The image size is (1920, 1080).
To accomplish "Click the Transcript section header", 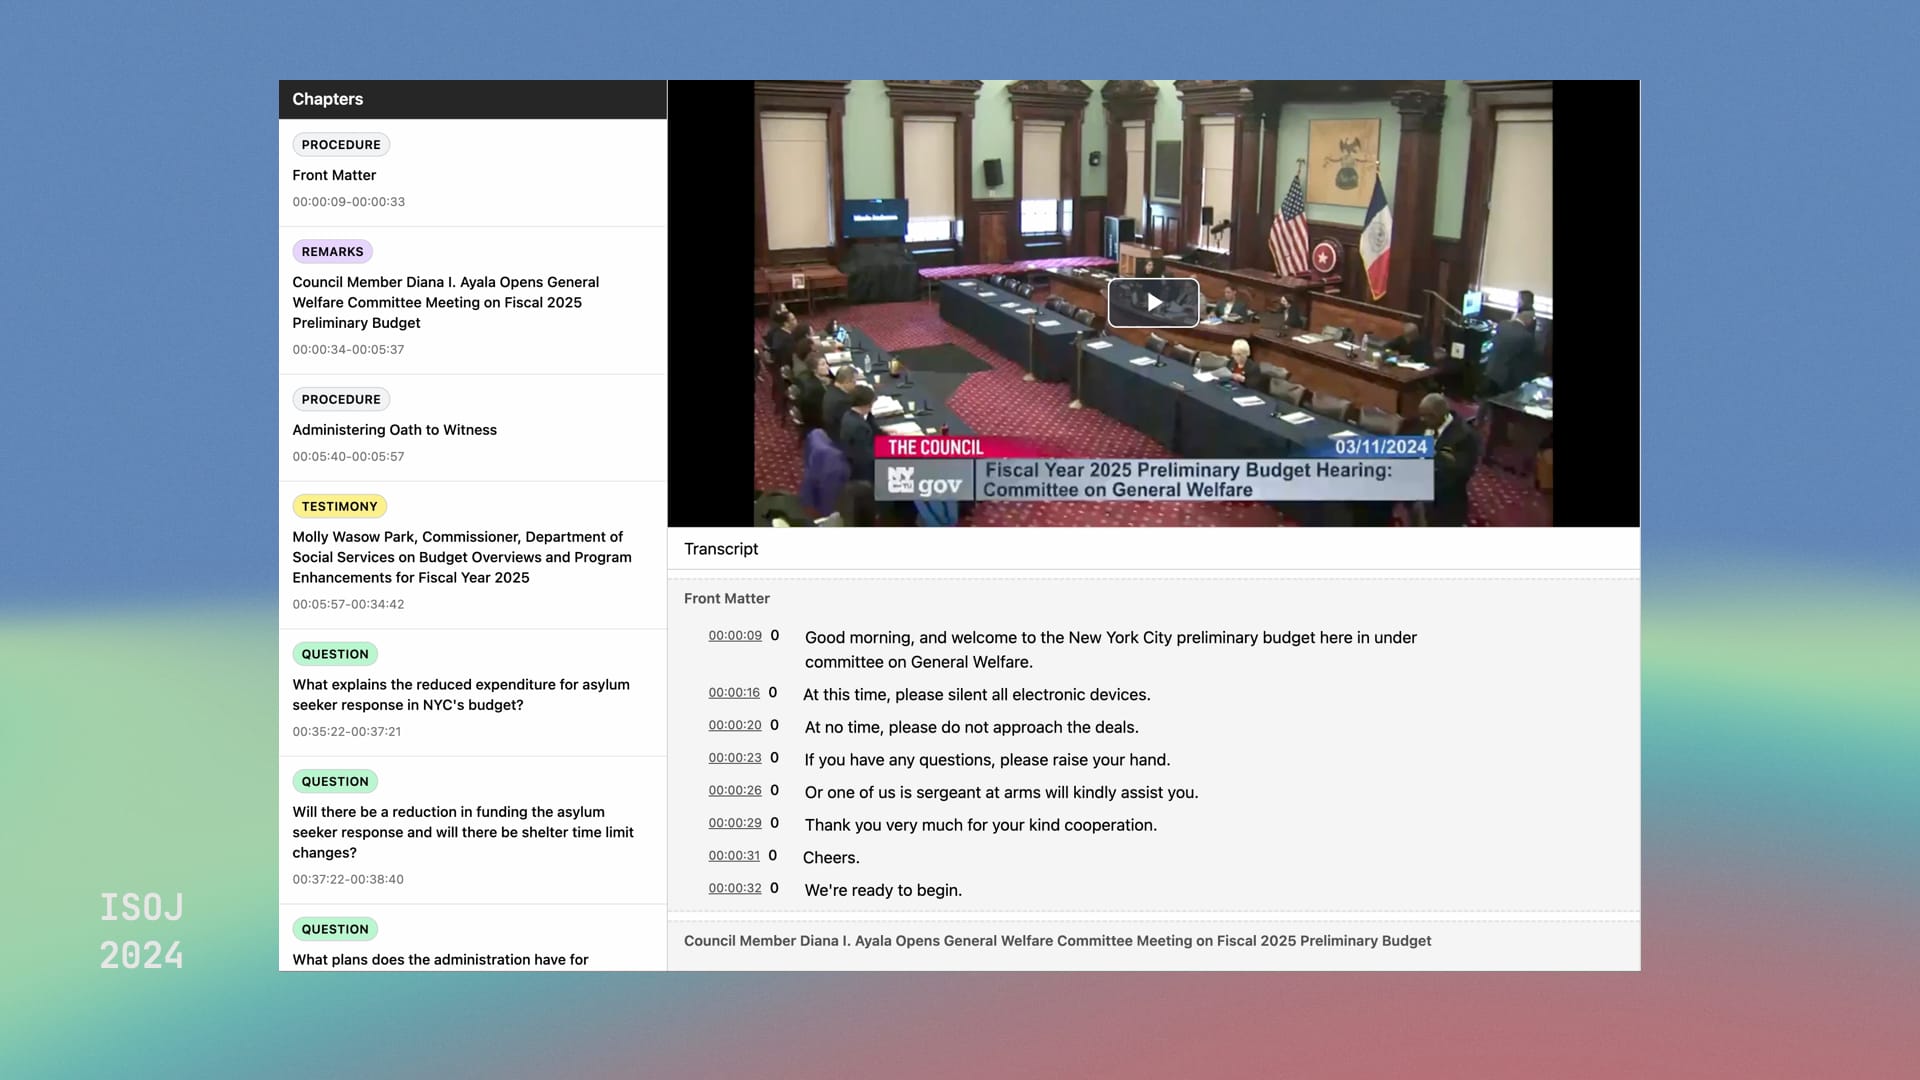I will pos(721,549).
